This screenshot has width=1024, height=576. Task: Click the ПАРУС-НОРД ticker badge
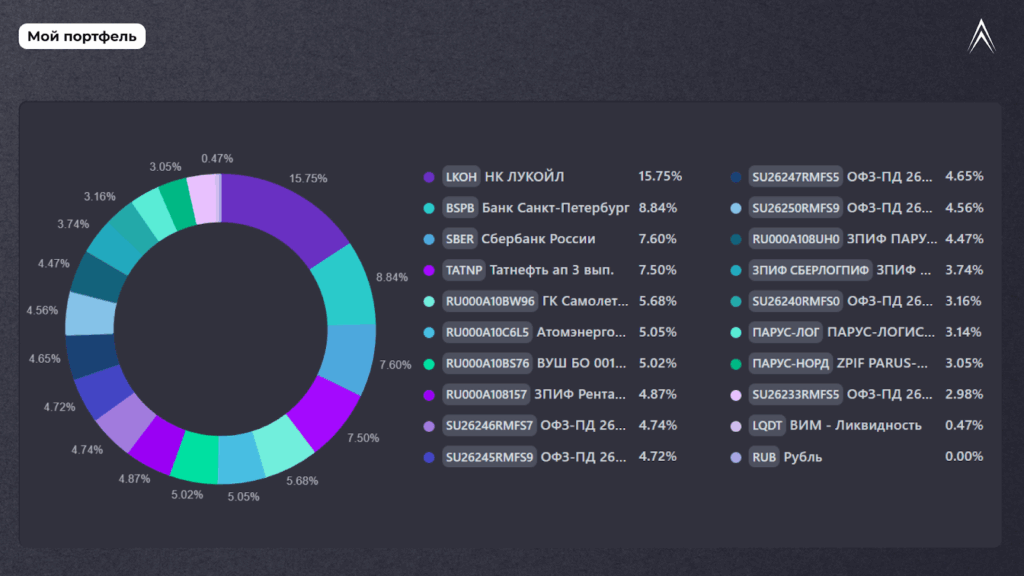click(790, 364)
